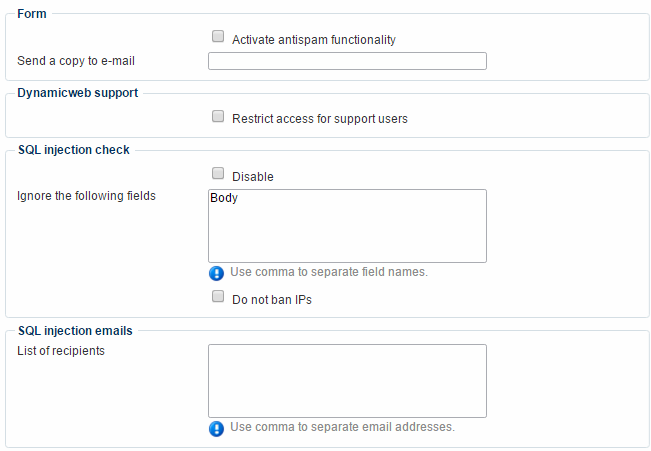Check the Disable box under SQL injection check
Viewport: 651px width, 451px height.
[x=218, y=174]
